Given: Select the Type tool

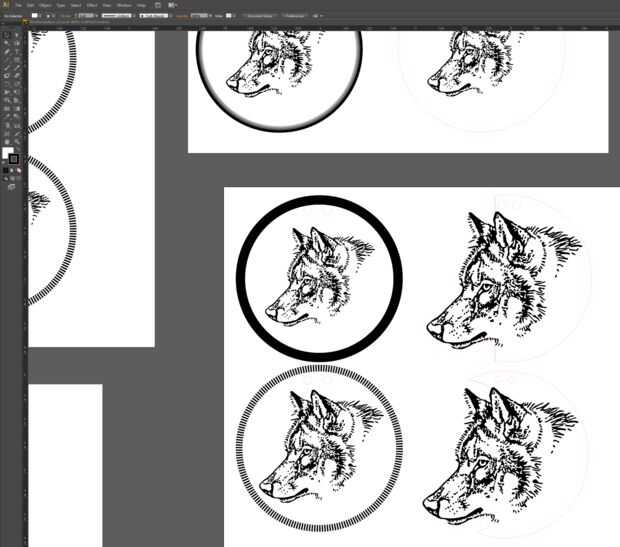Looking at the screenshot, I should (17, 51).
